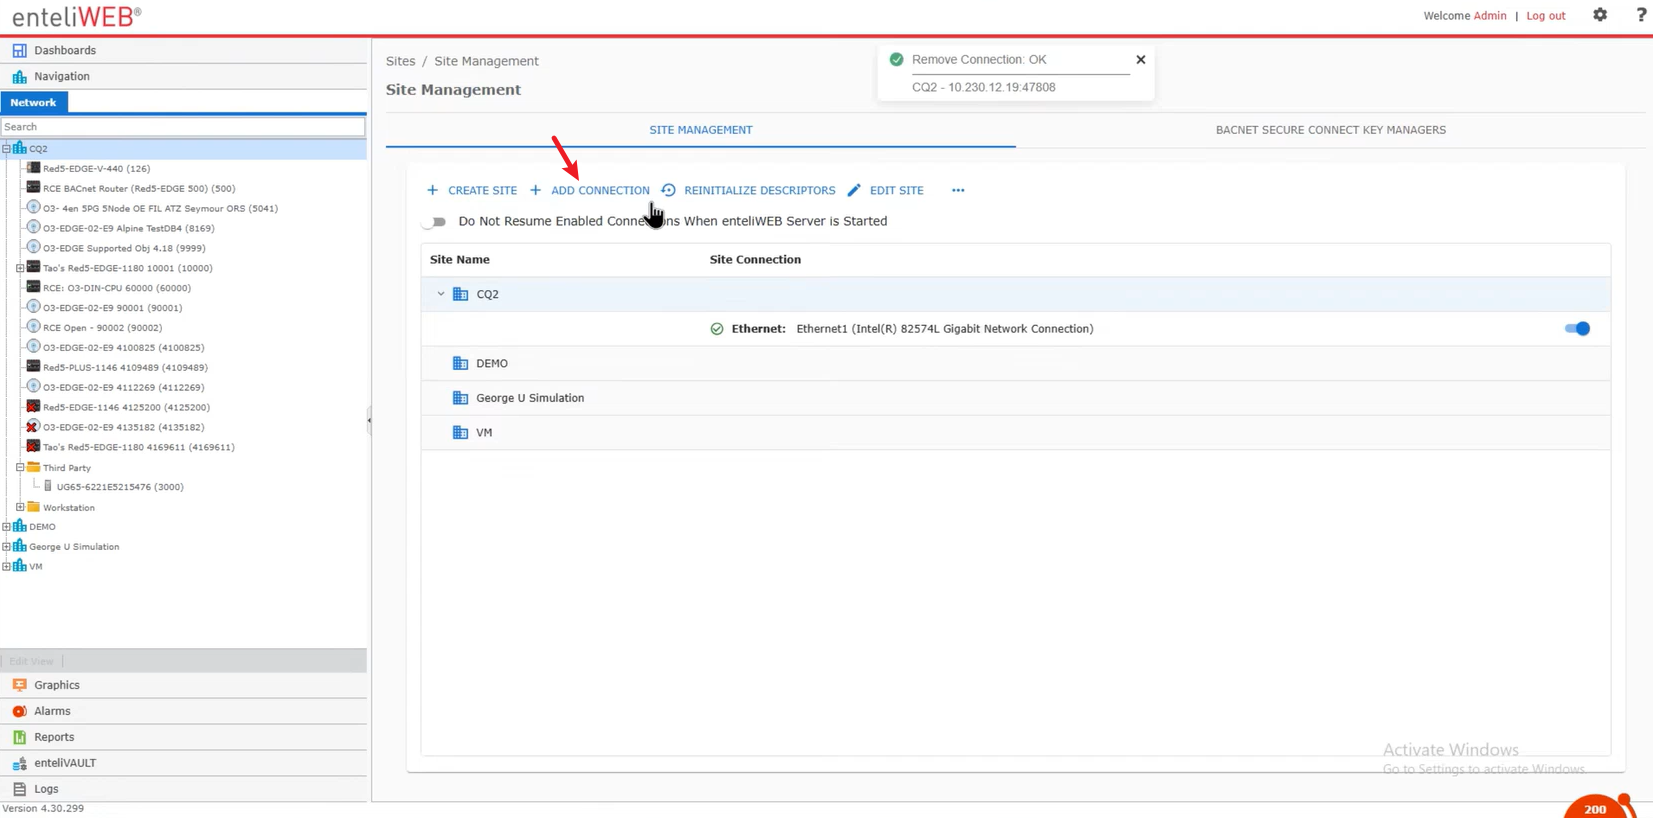1653x818 pixels.
Task: Select the George U Simulation site row
Action: [1015, 398]
